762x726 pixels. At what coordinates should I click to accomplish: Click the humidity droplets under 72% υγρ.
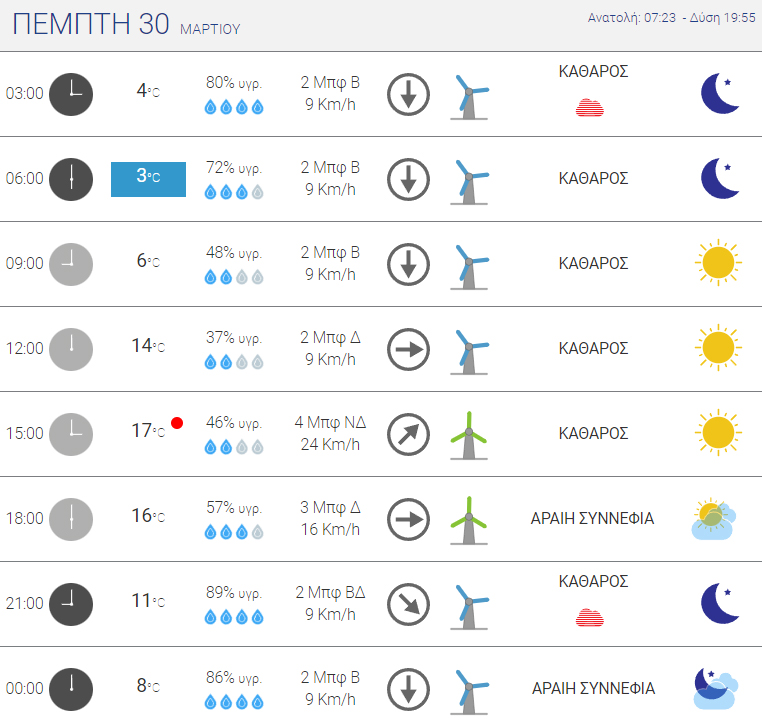[234, 192]
